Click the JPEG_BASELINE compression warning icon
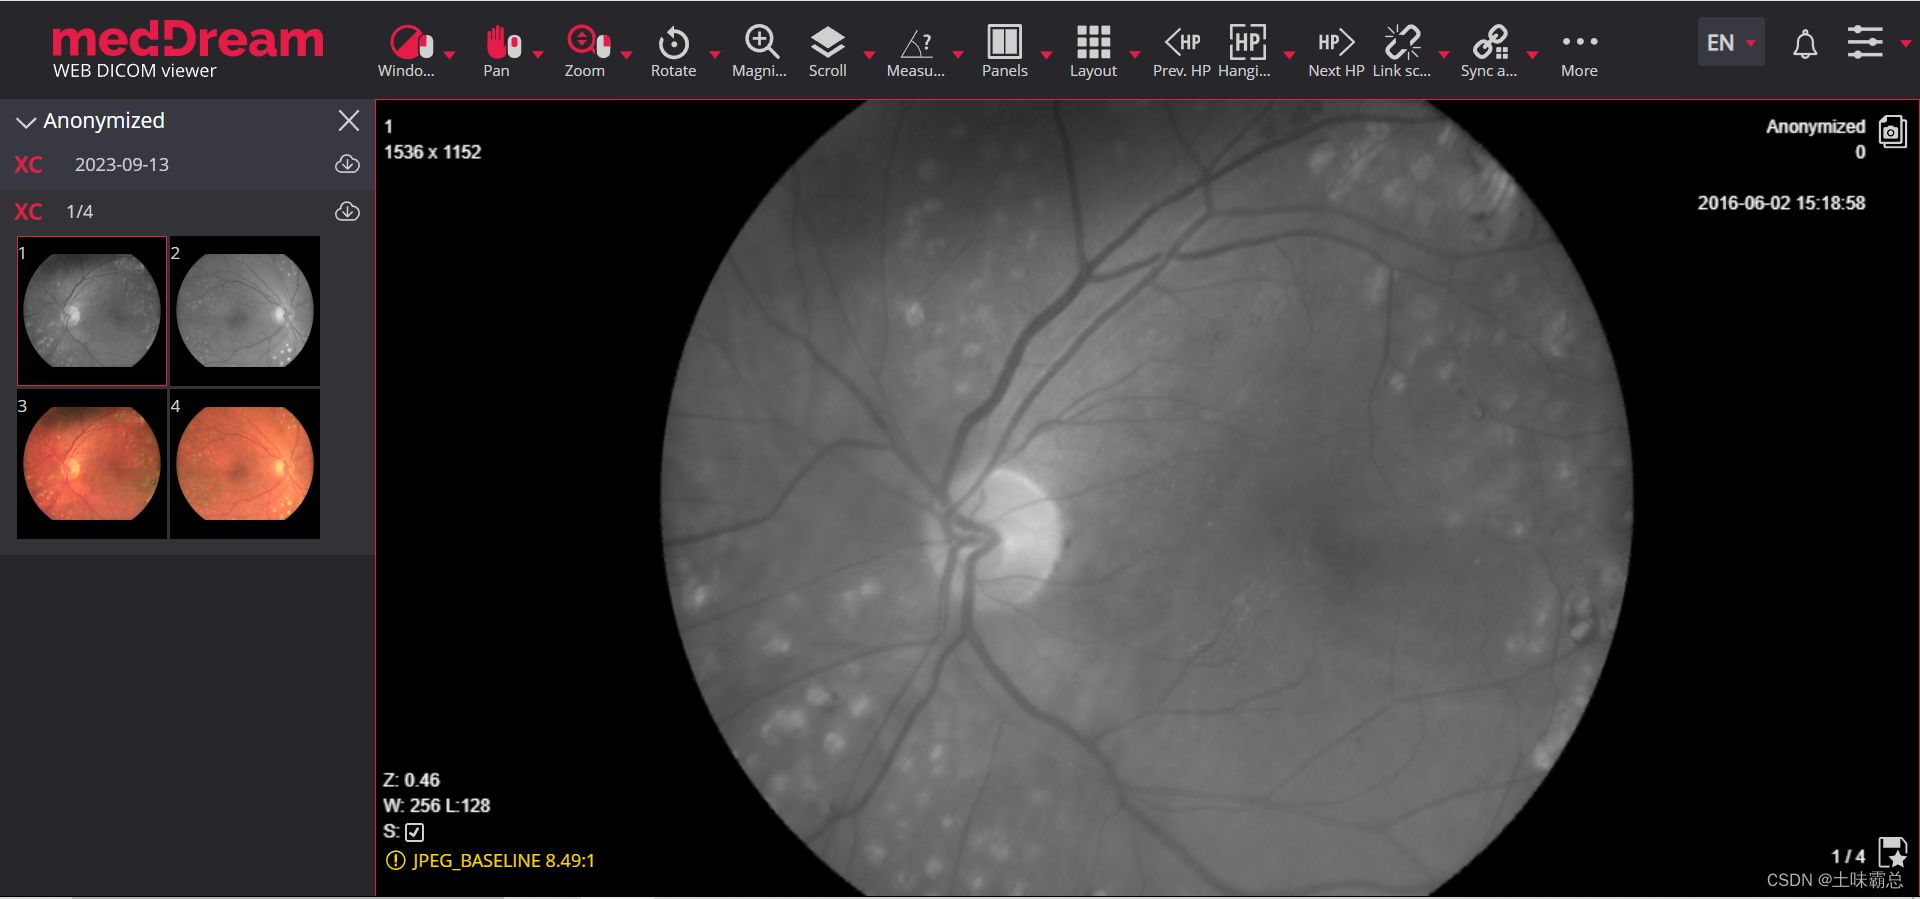This screenshot has width=1920, height=899. [x=396, y=860]
